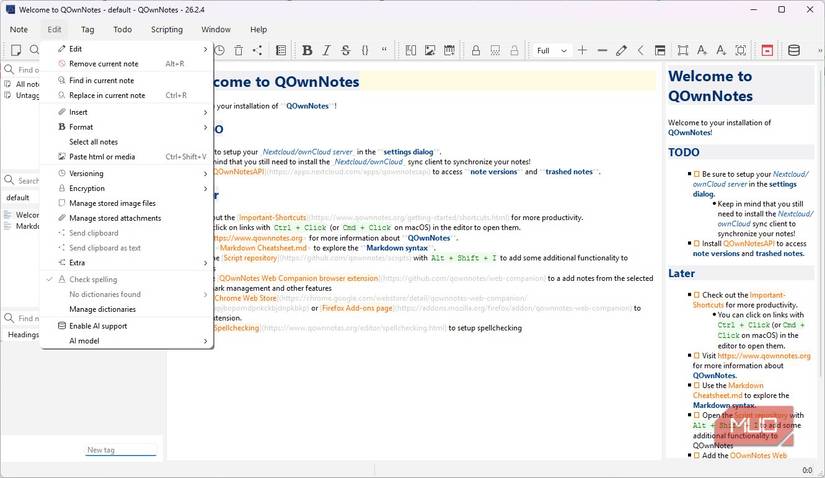Click the magnifier search icon in toolbar

35,50
